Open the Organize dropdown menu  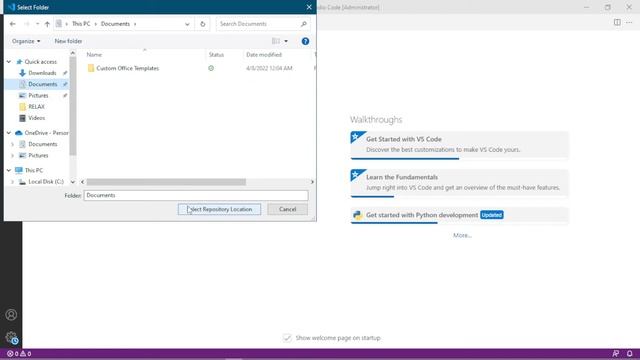coord(26,41)
